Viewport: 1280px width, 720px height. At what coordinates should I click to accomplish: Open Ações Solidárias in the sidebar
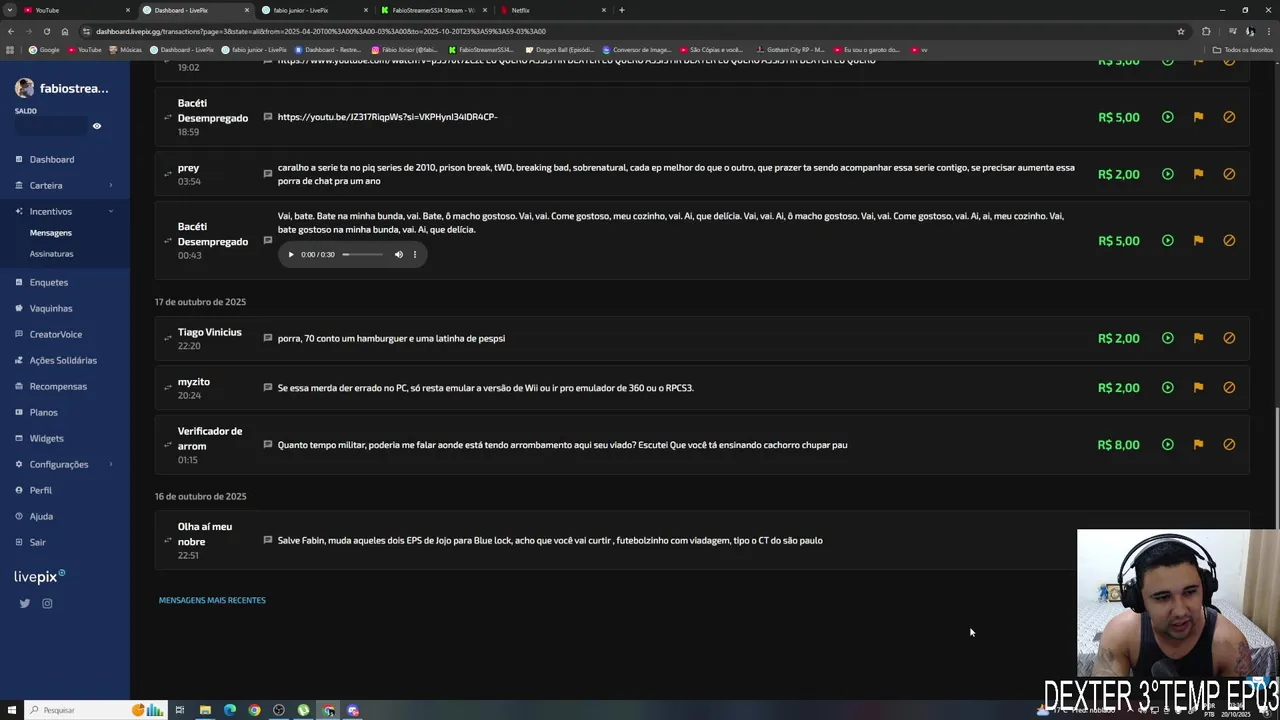point(65,360)
